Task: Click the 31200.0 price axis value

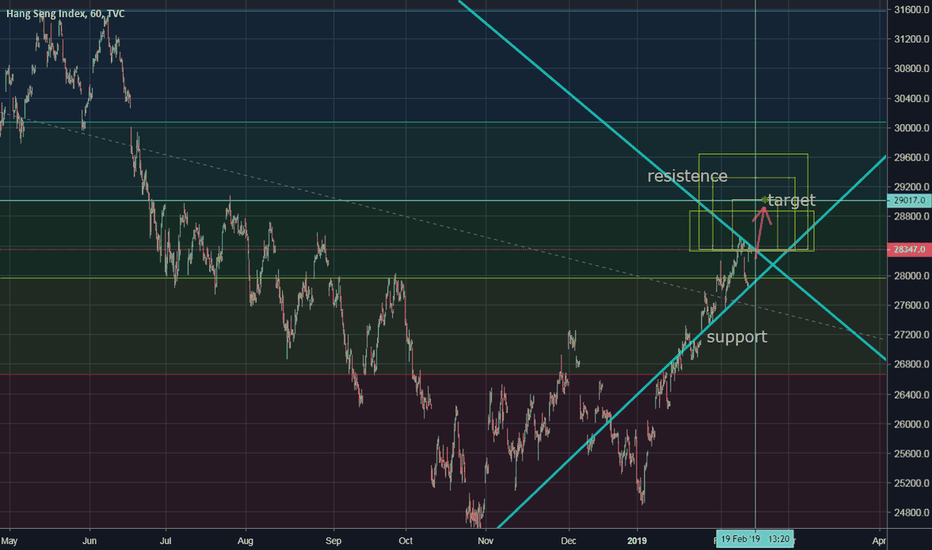Action: pos(911,39)
